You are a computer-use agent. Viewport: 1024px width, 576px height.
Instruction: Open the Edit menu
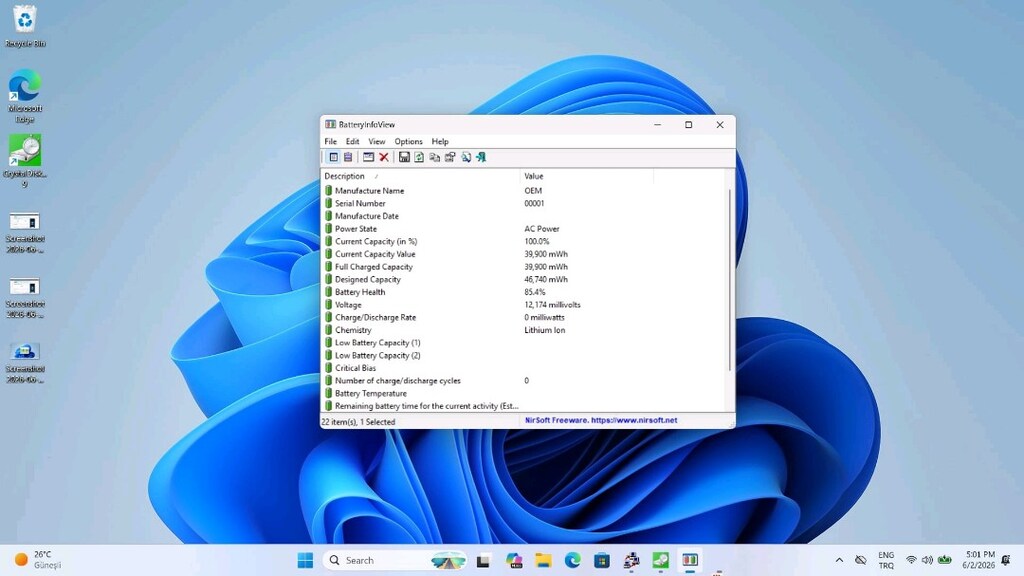[x=353, y=142]
